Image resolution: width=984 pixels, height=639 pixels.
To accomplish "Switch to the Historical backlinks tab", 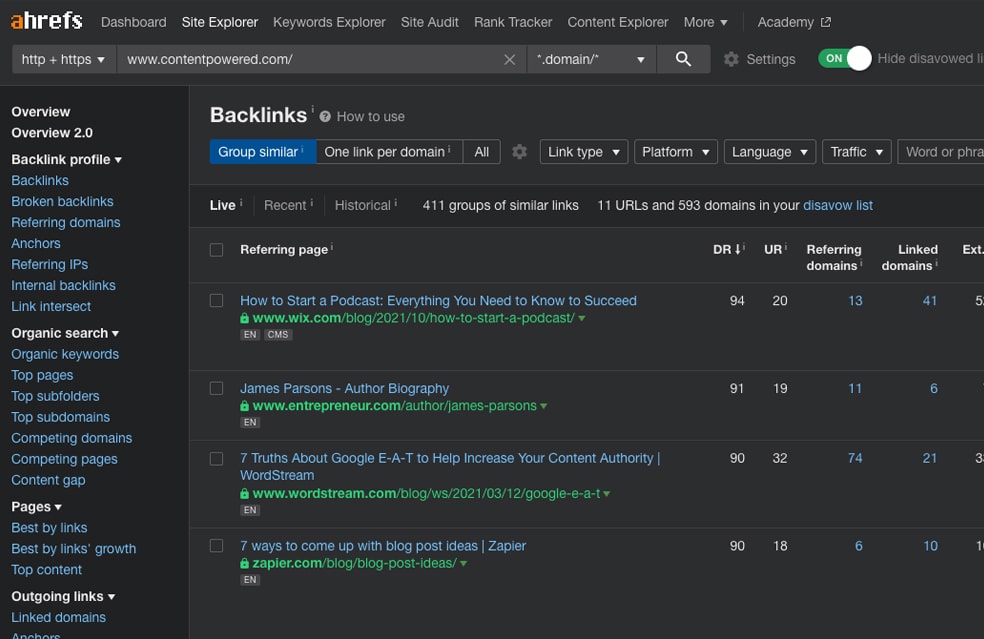I will (363, 205).
